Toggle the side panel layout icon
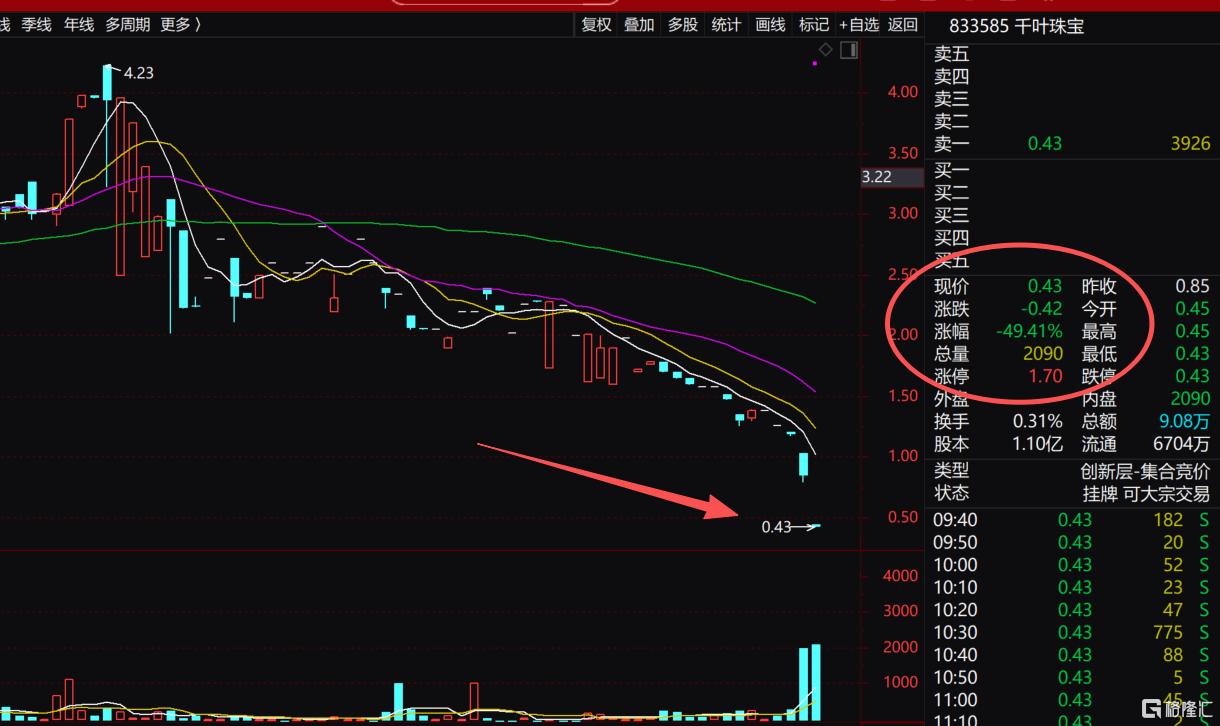Viewport: 1220px width, 726px height. 849,49
